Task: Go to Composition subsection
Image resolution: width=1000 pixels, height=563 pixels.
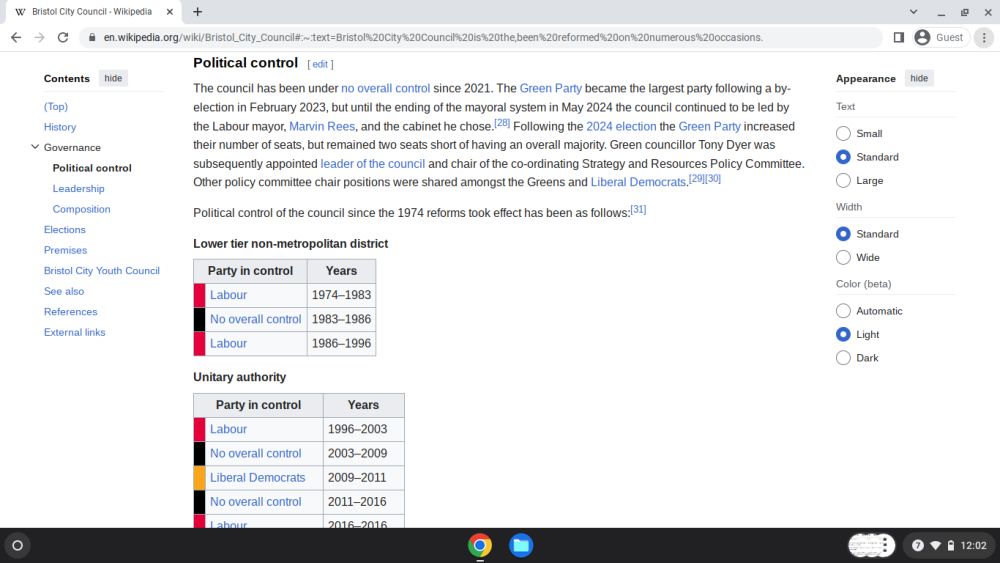Action: click(82, 209)
